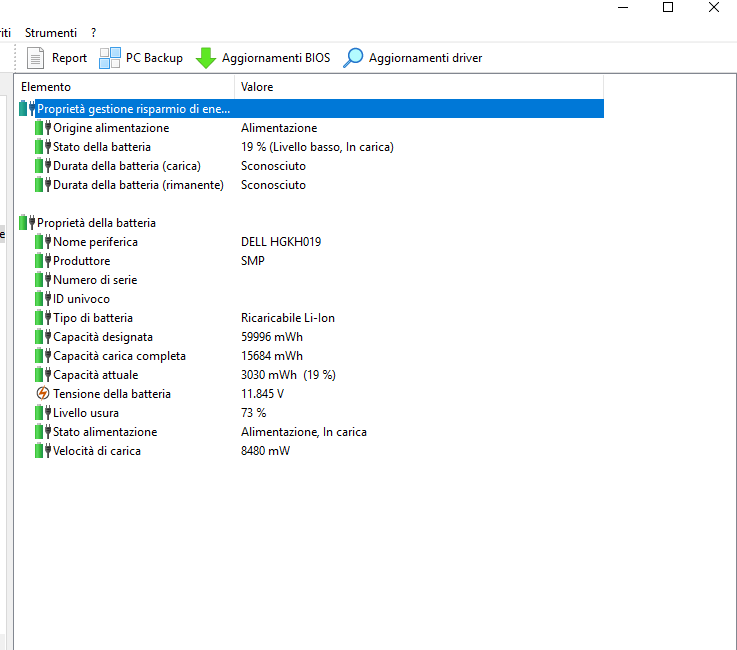Screen dimensions: 737x650
Task: Select the Stato della batteria row
Action: (x=102, y=147)
